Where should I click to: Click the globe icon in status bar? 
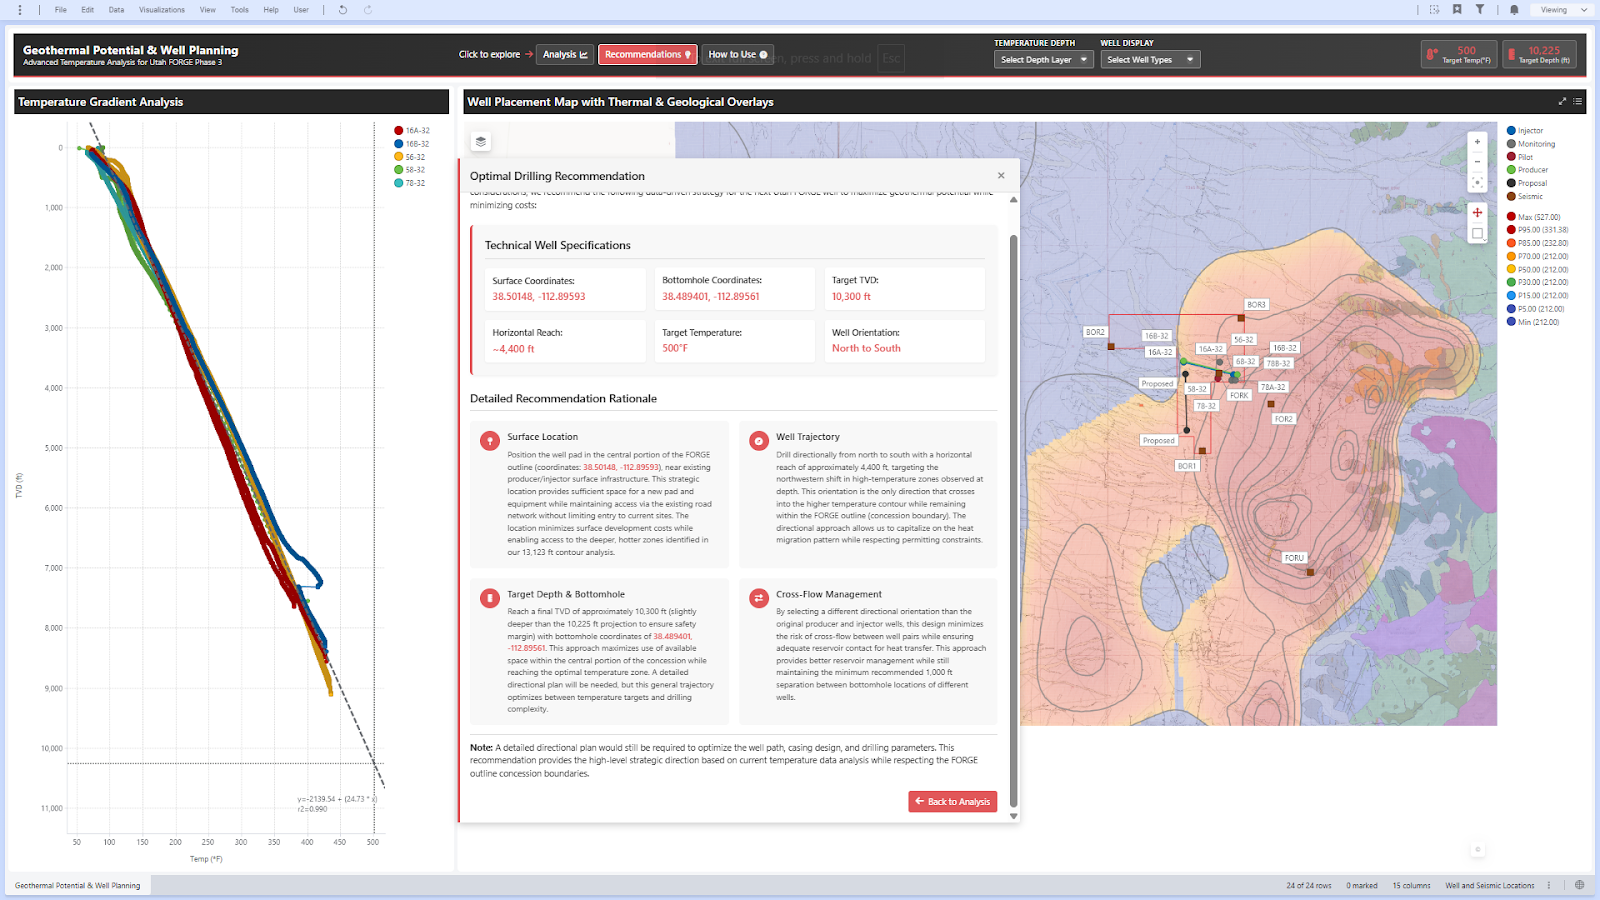[1580, 885]
